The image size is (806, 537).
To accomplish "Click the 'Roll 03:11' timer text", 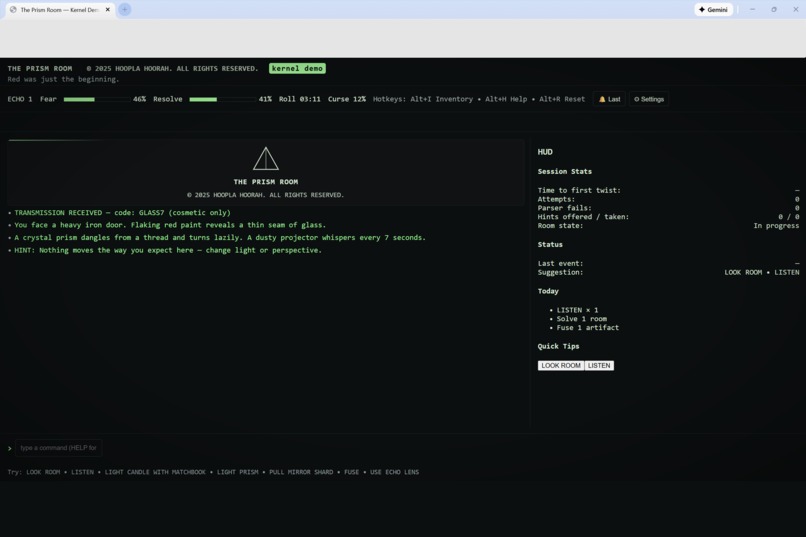I will tap(300, 99).
